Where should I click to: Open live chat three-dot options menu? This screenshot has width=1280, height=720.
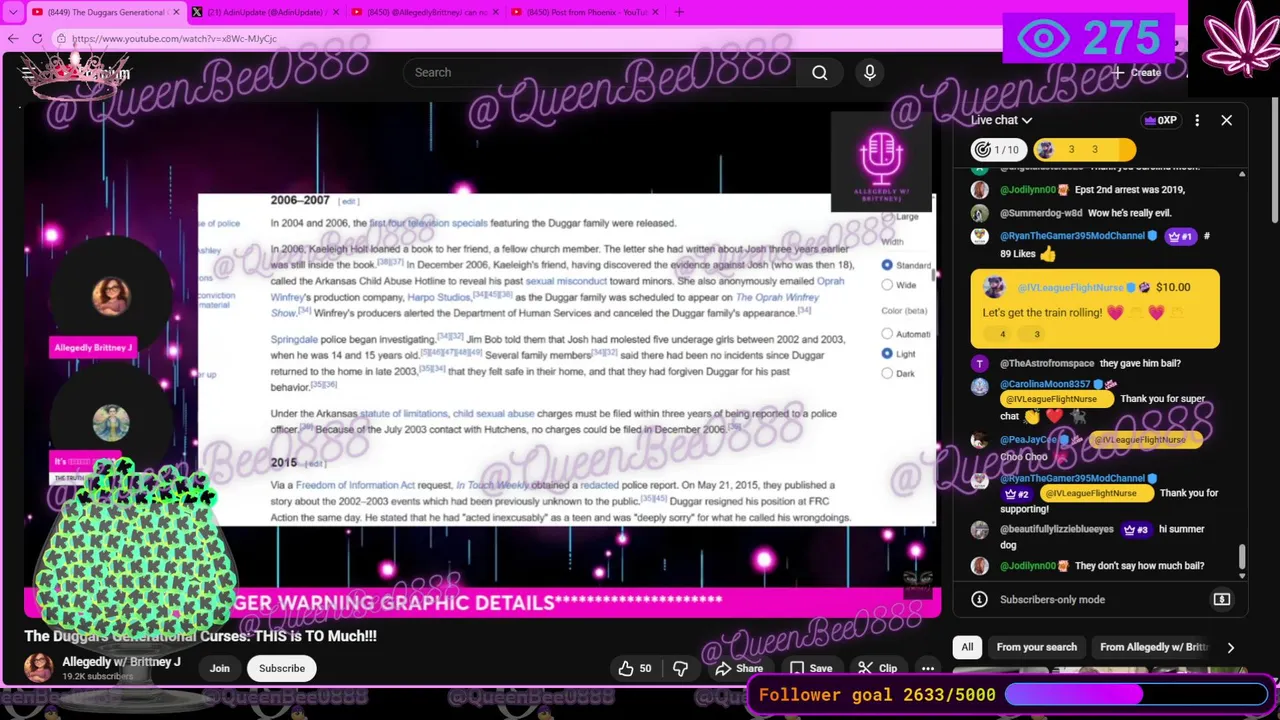(x=1197, y=120)
